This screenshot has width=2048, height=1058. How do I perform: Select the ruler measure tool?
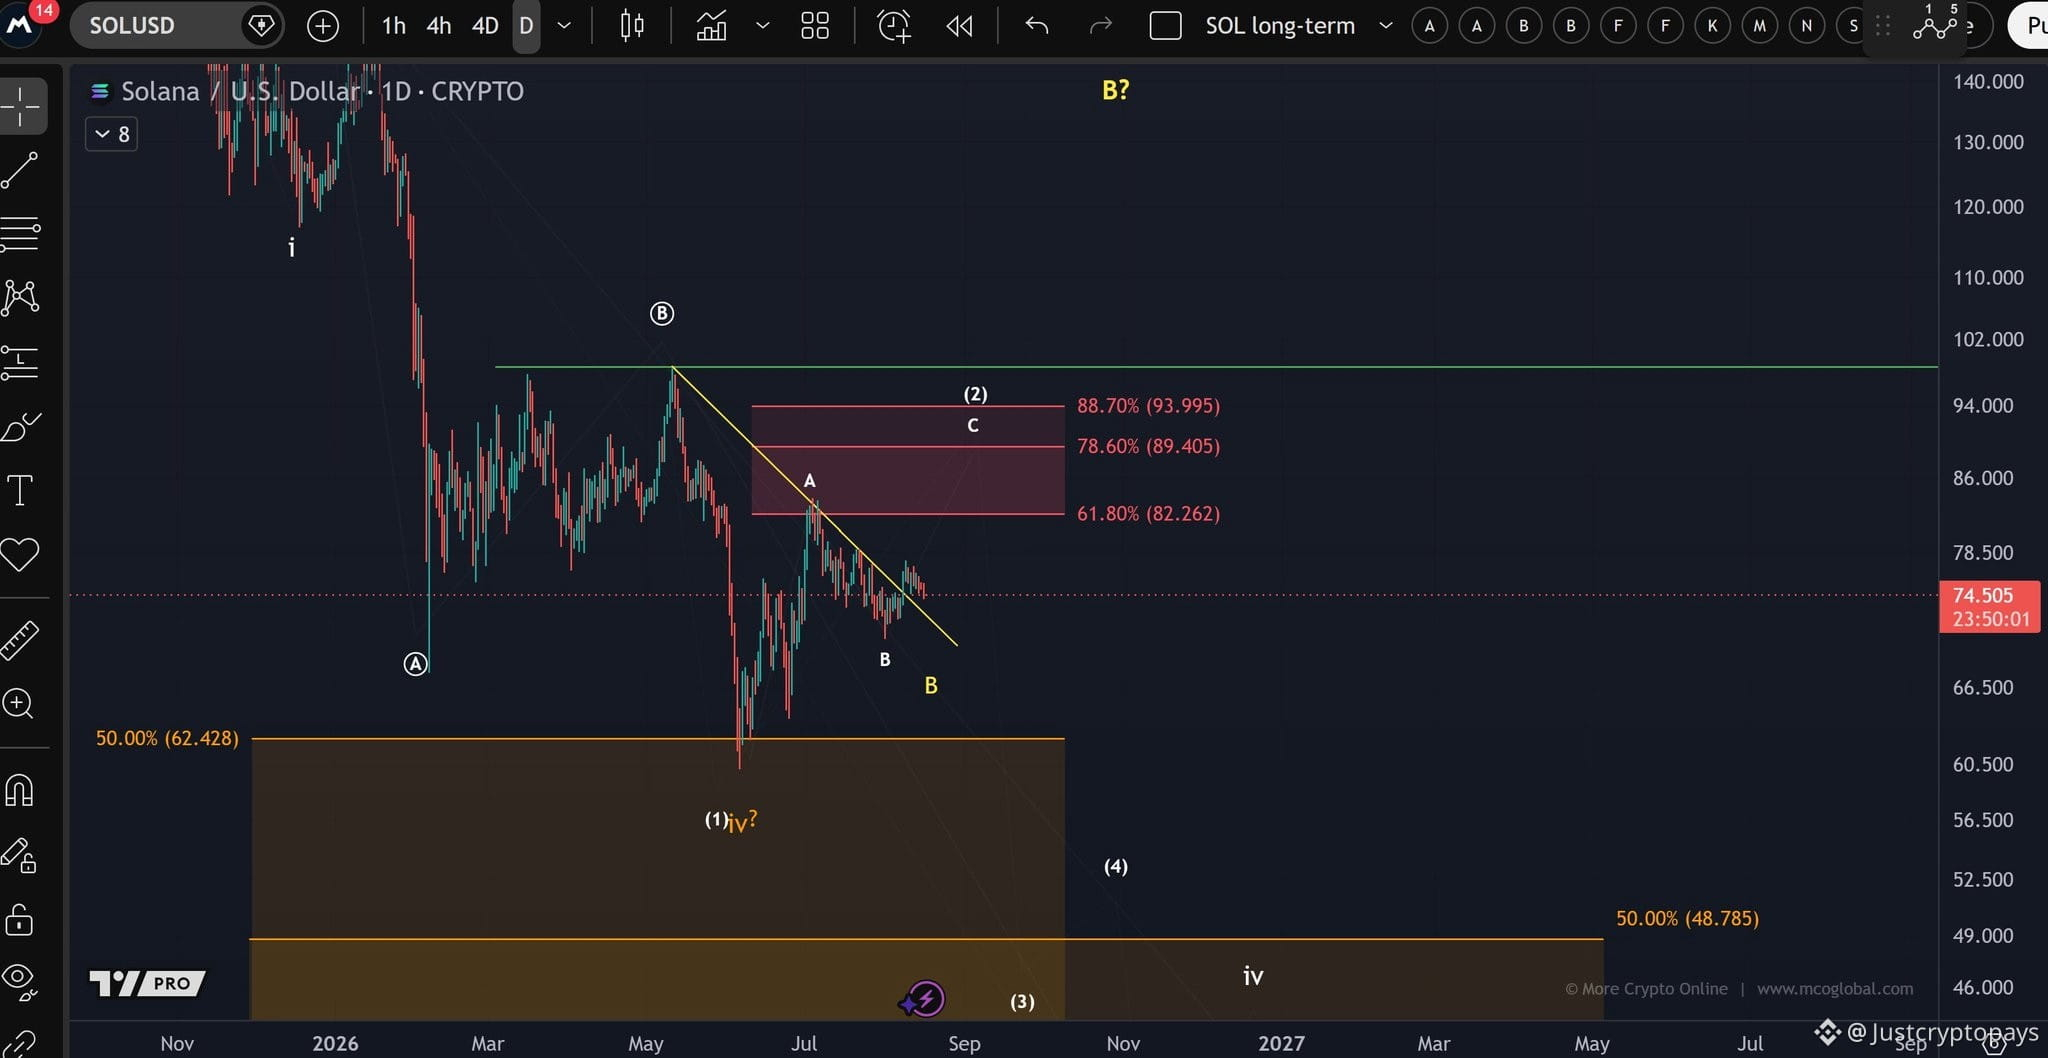coord(20,640)
